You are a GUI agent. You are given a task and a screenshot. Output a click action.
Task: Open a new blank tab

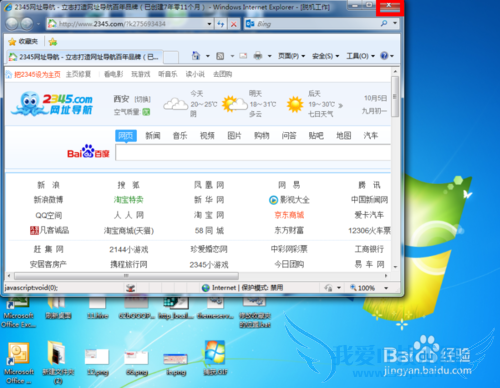pos(171,57)
